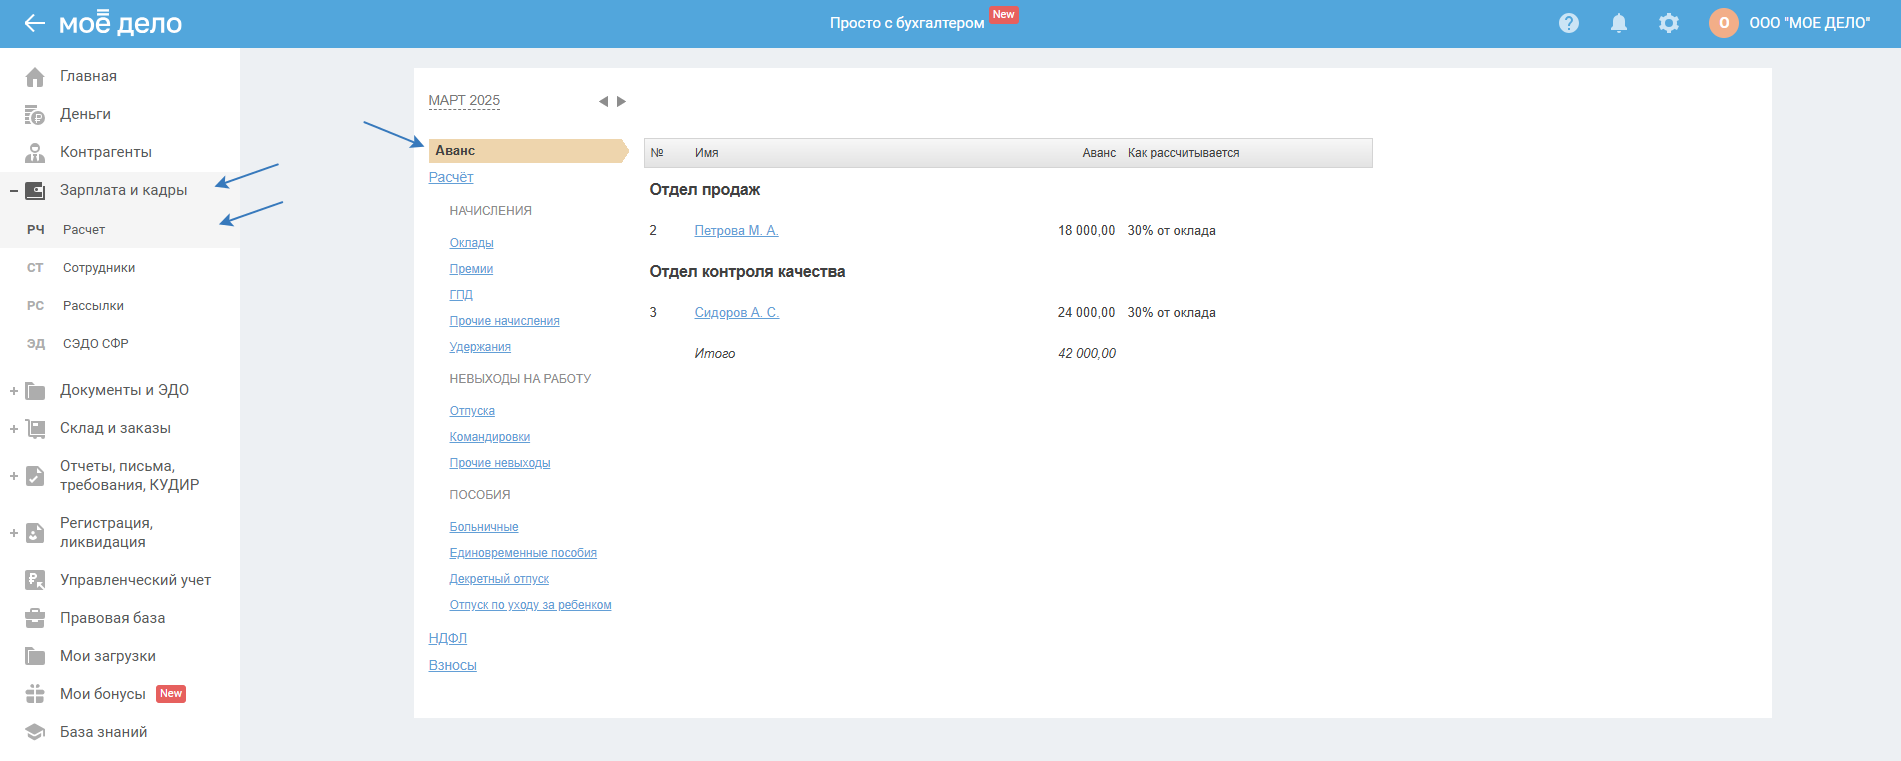1901x761 pixels.
Task: Go to previous month arrow
Action: click(x=603, y=101)
